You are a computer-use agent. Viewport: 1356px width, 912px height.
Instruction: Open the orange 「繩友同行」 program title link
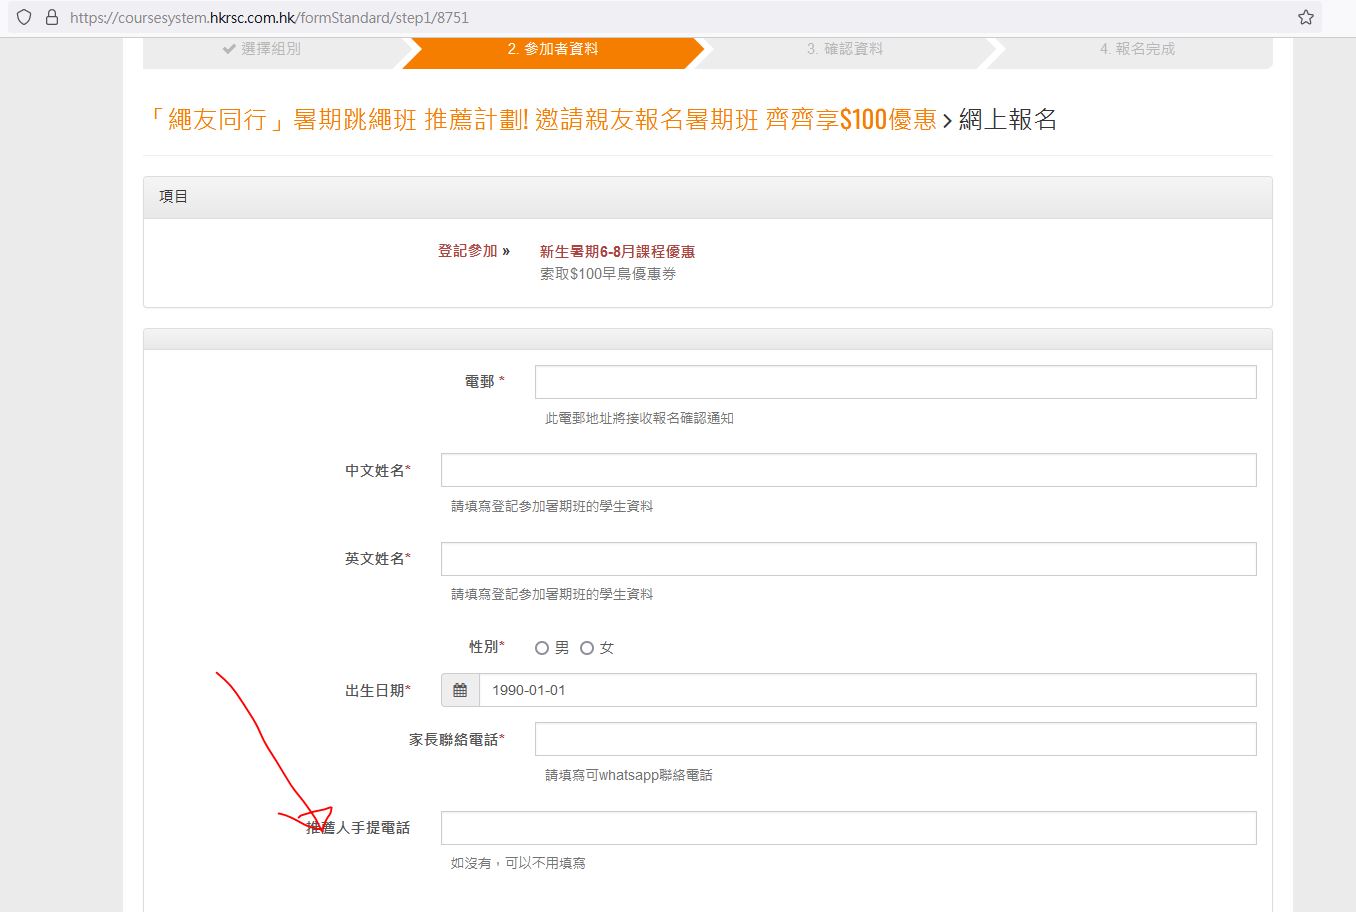pos(540,120)
